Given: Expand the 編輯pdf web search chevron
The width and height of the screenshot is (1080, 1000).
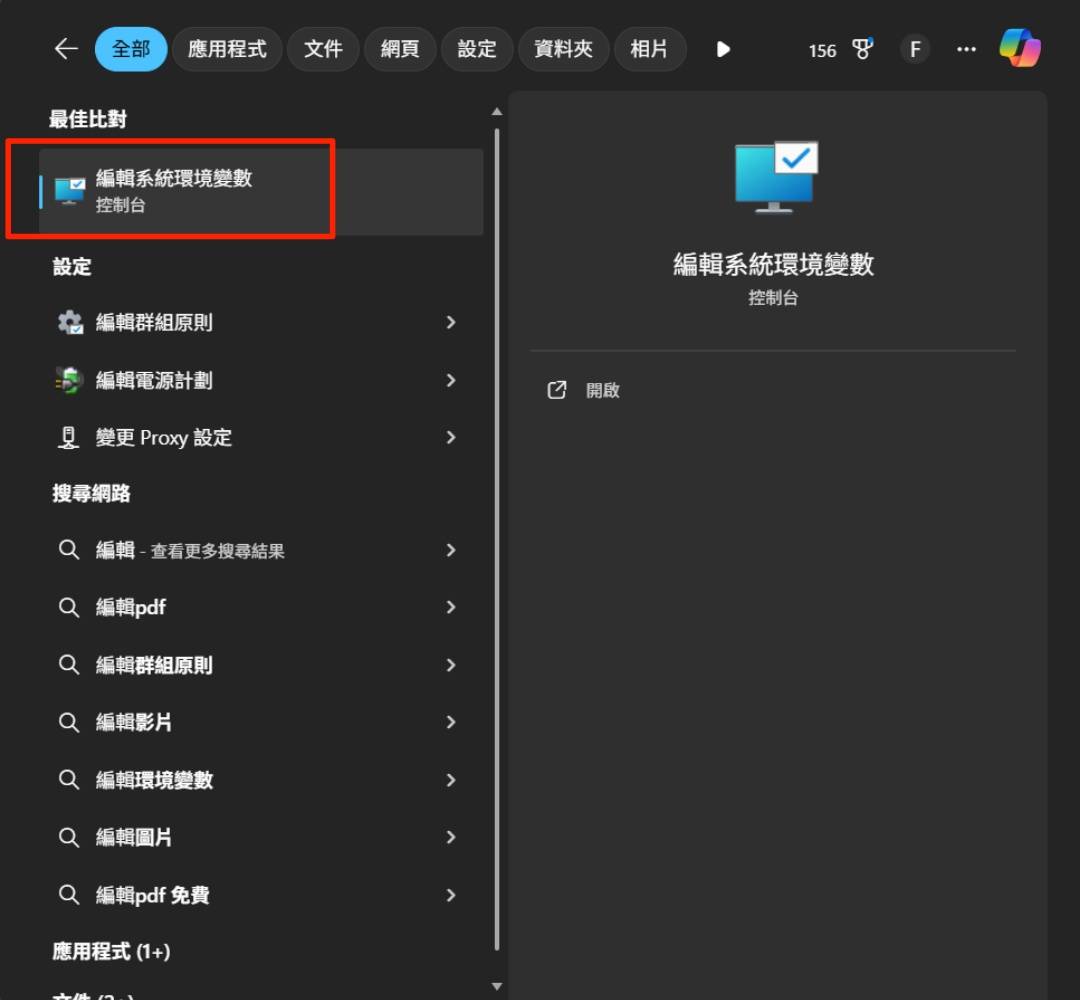Looking at the screenshot, I should pos(451,607).
